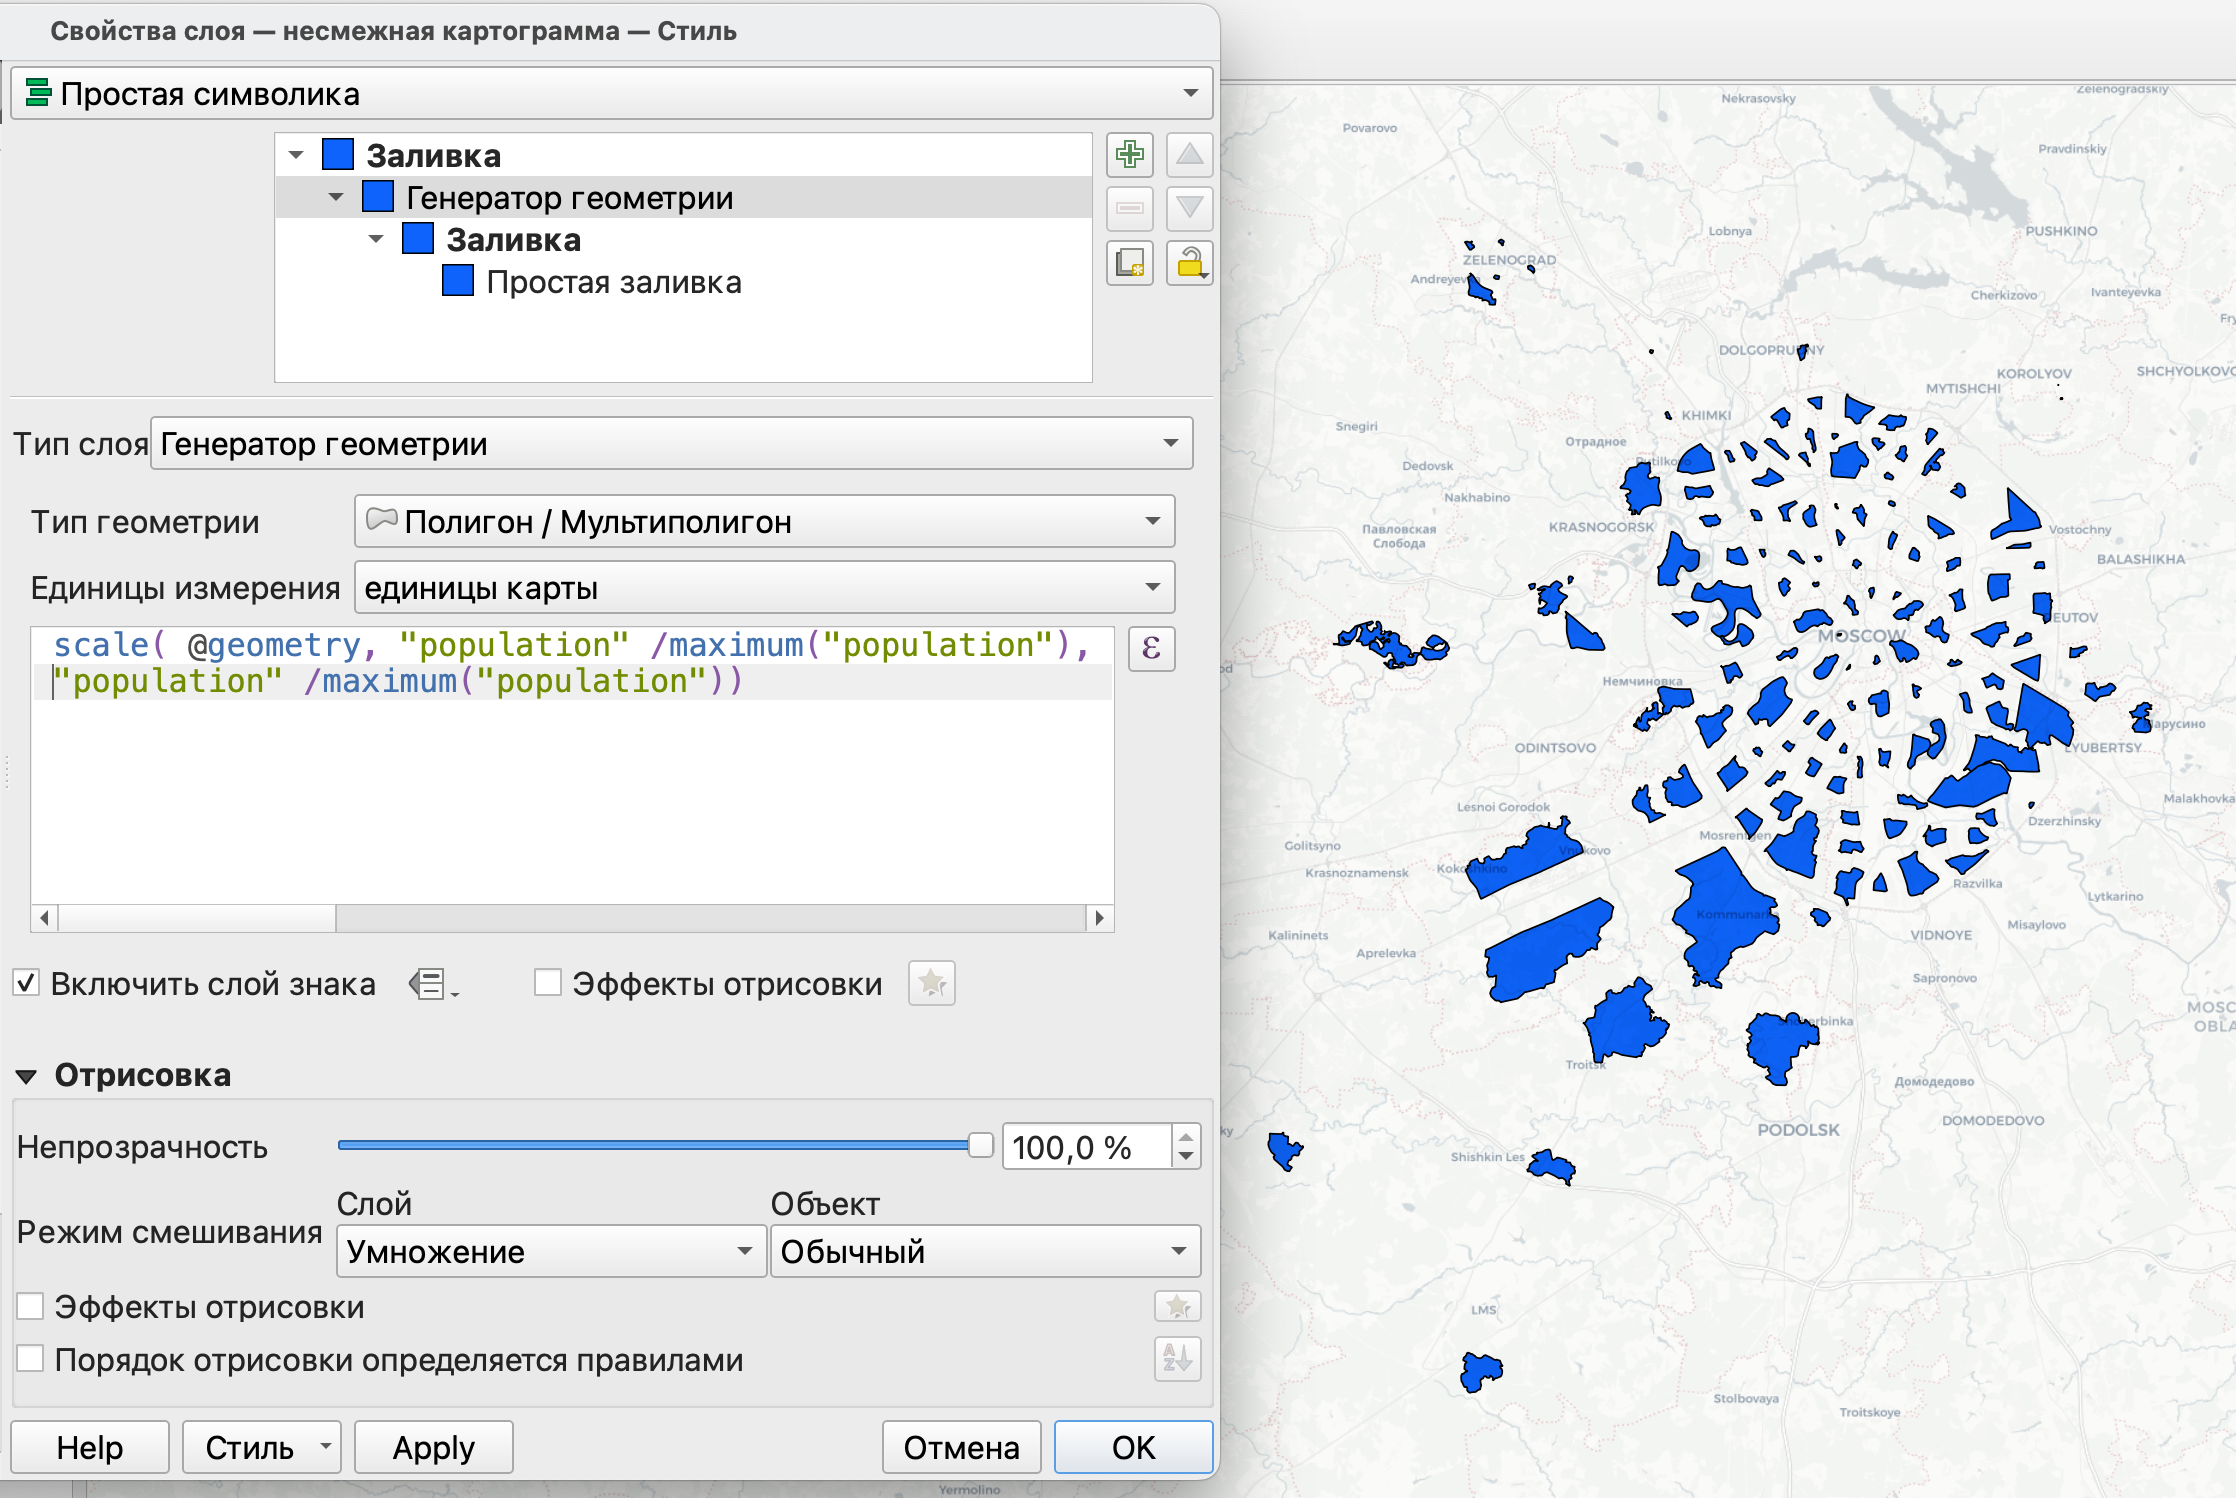Screen dimensions: 2236x1498
Task: Toggle the Включить слой знака checkbox
Action: [27, 984]
